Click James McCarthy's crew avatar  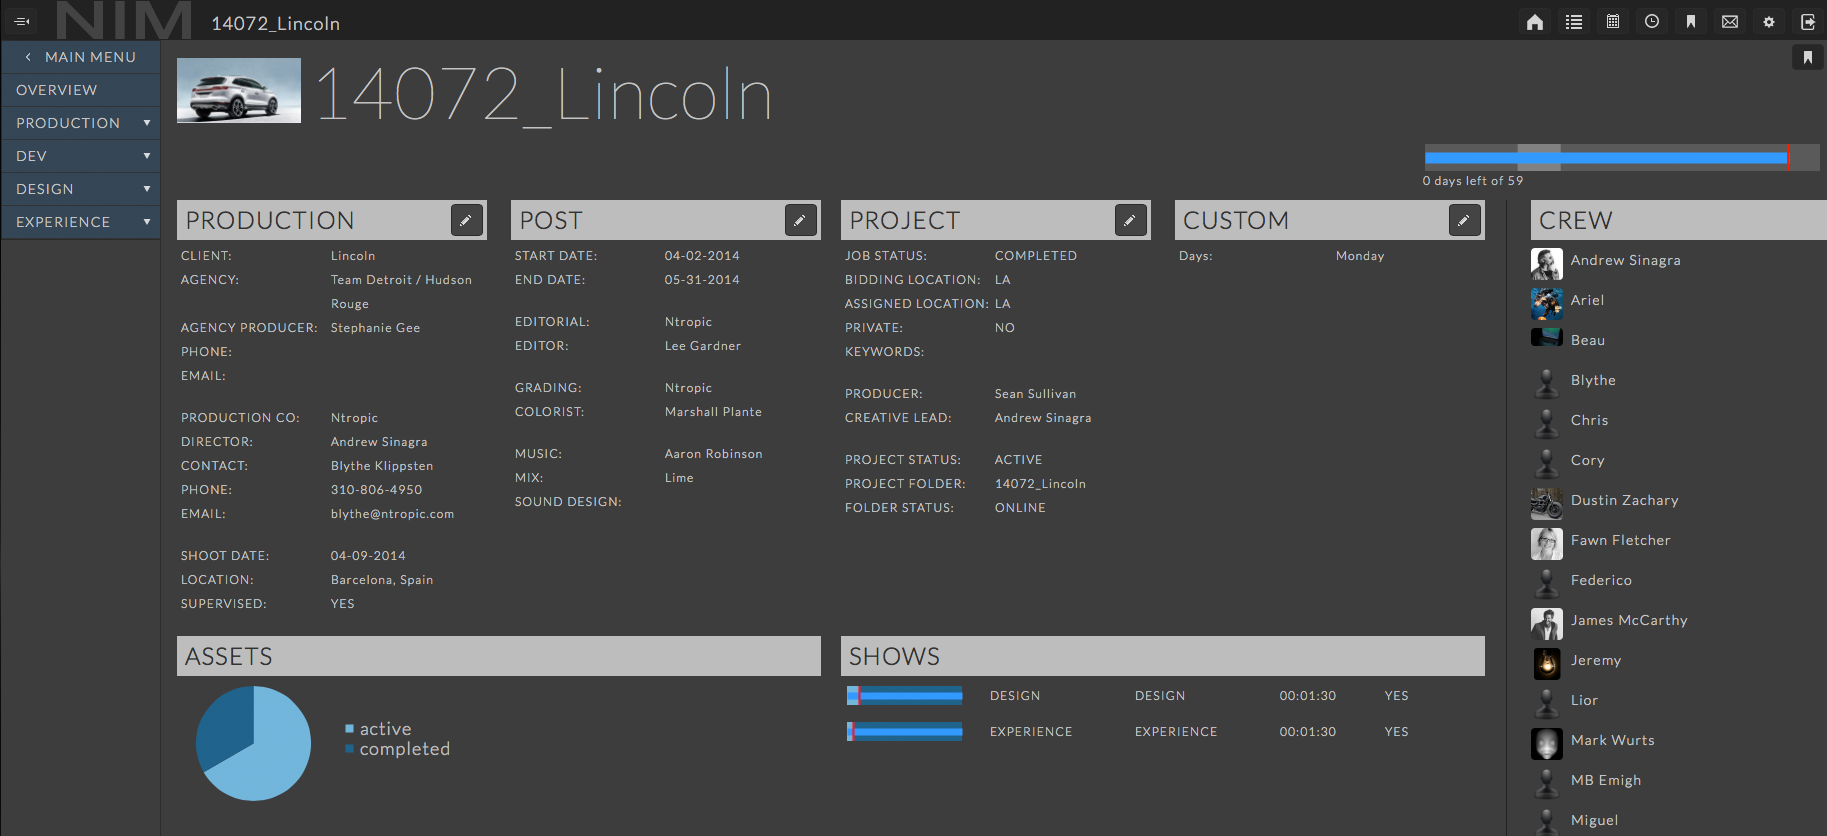[1547, 624]
